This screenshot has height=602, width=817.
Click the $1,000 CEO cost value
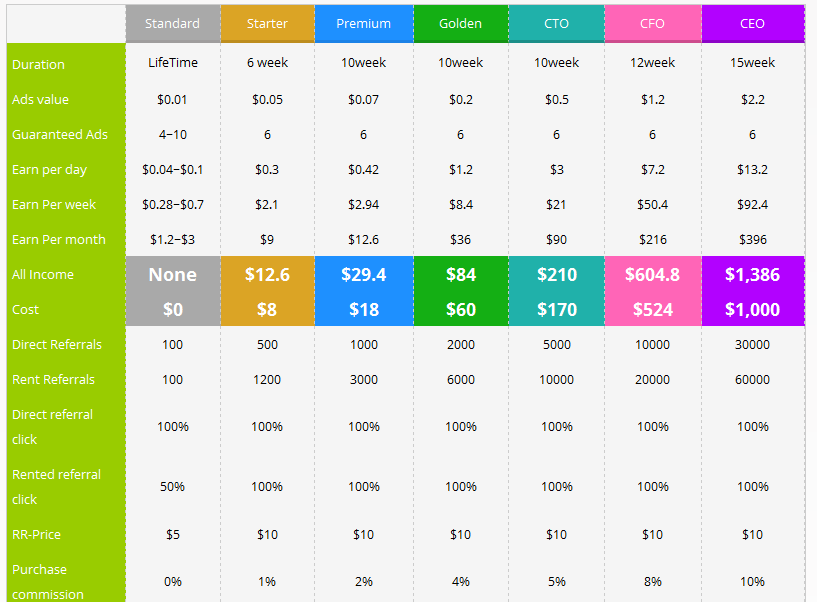tap(752, 310)
